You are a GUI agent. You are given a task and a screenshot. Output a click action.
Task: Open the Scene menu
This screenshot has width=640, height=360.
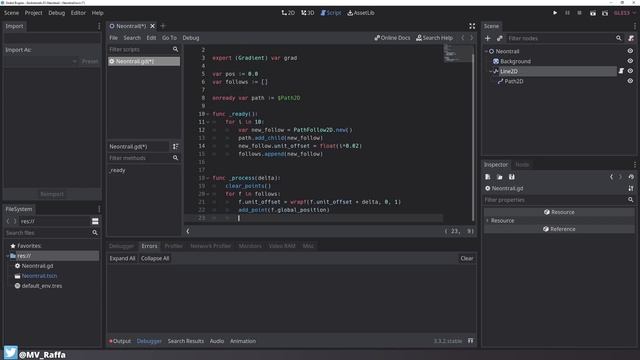click(11, 13)
